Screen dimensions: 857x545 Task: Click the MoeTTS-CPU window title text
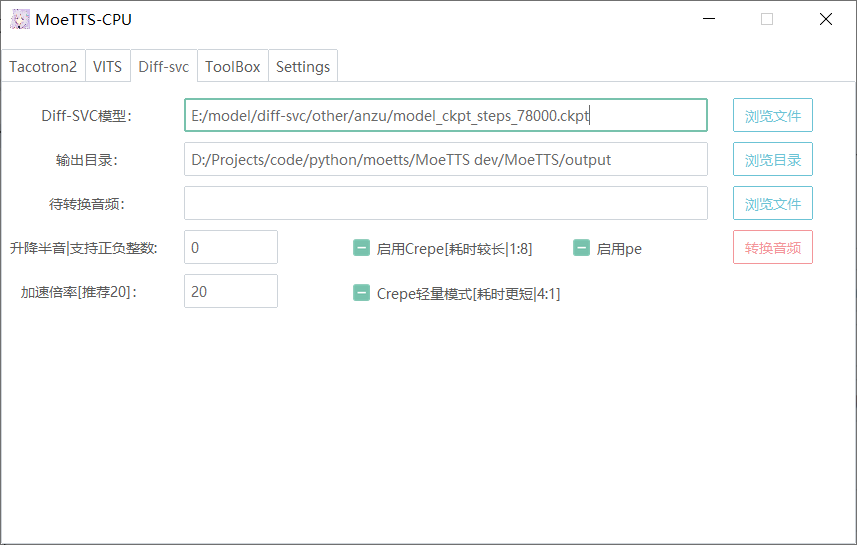pos(84,20)
